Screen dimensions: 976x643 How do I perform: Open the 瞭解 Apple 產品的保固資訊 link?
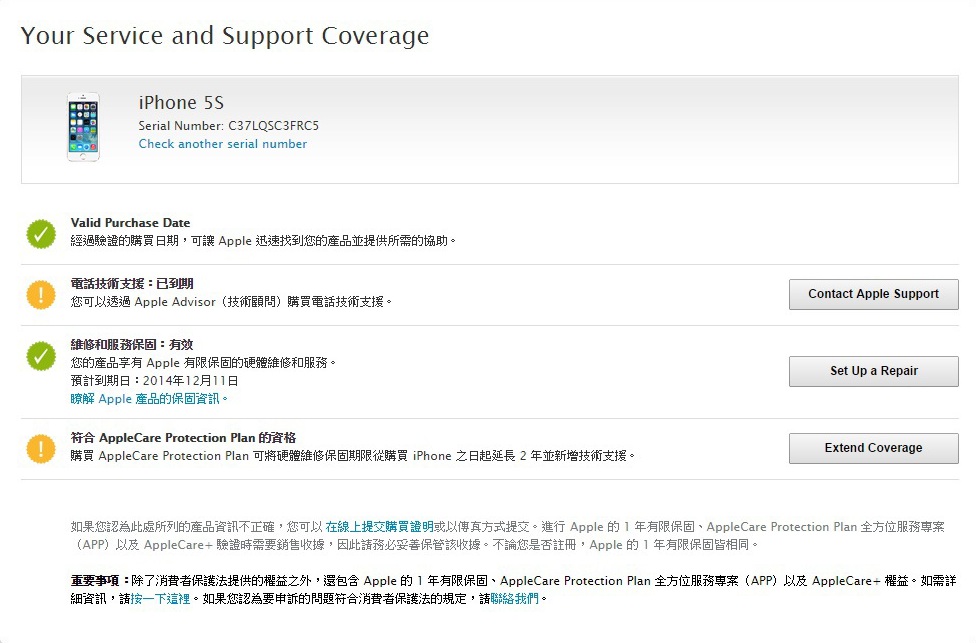tap(147, 399)
